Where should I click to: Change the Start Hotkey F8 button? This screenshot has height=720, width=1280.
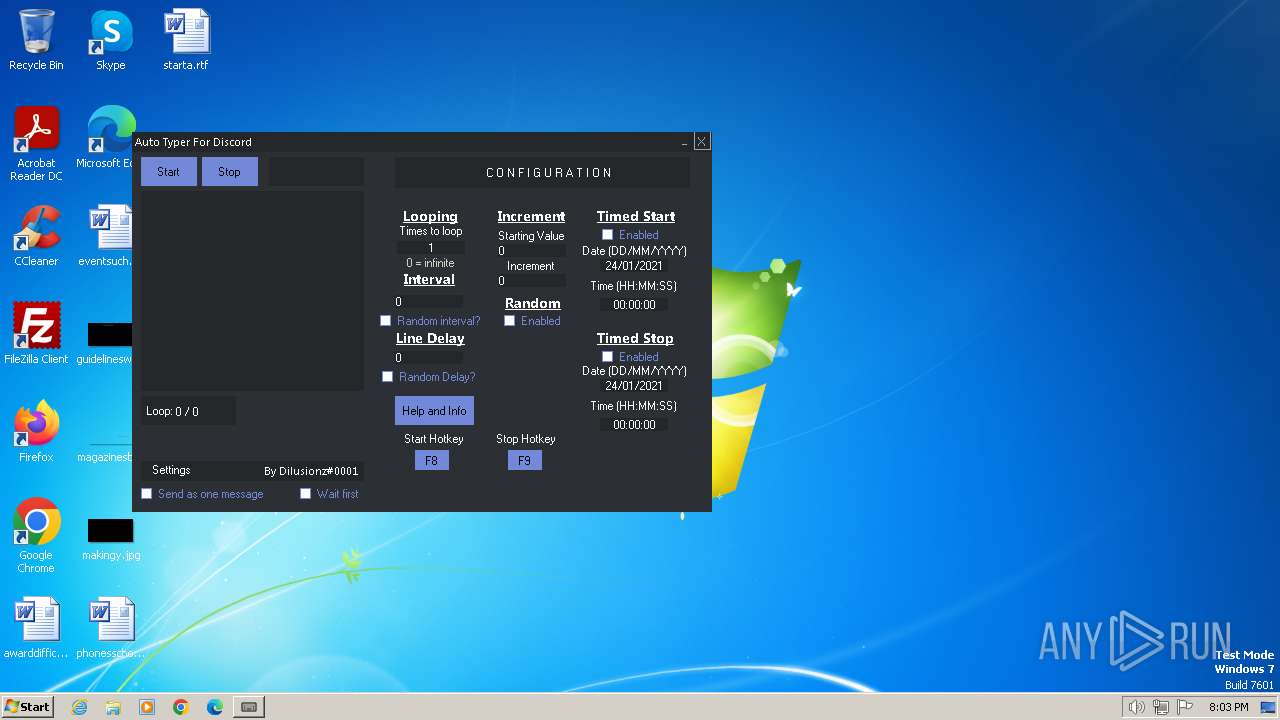pyautogui.click(x=431, y=461)
